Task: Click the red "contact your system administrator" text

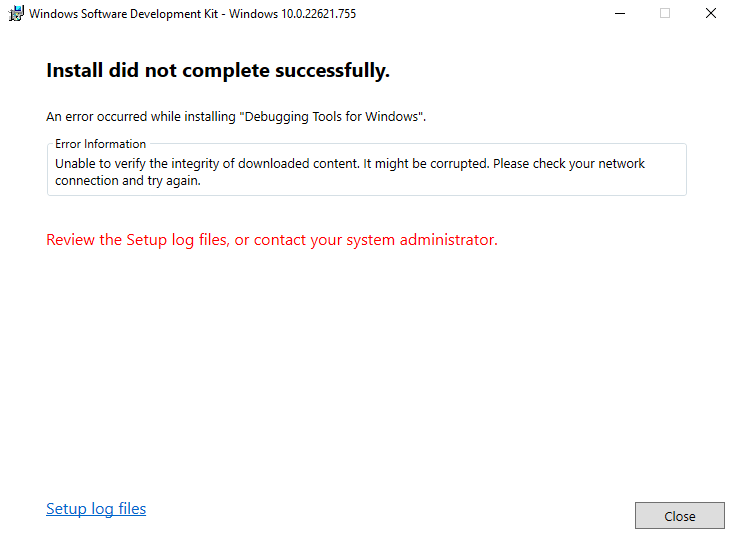Action: (x=375, y=240)
